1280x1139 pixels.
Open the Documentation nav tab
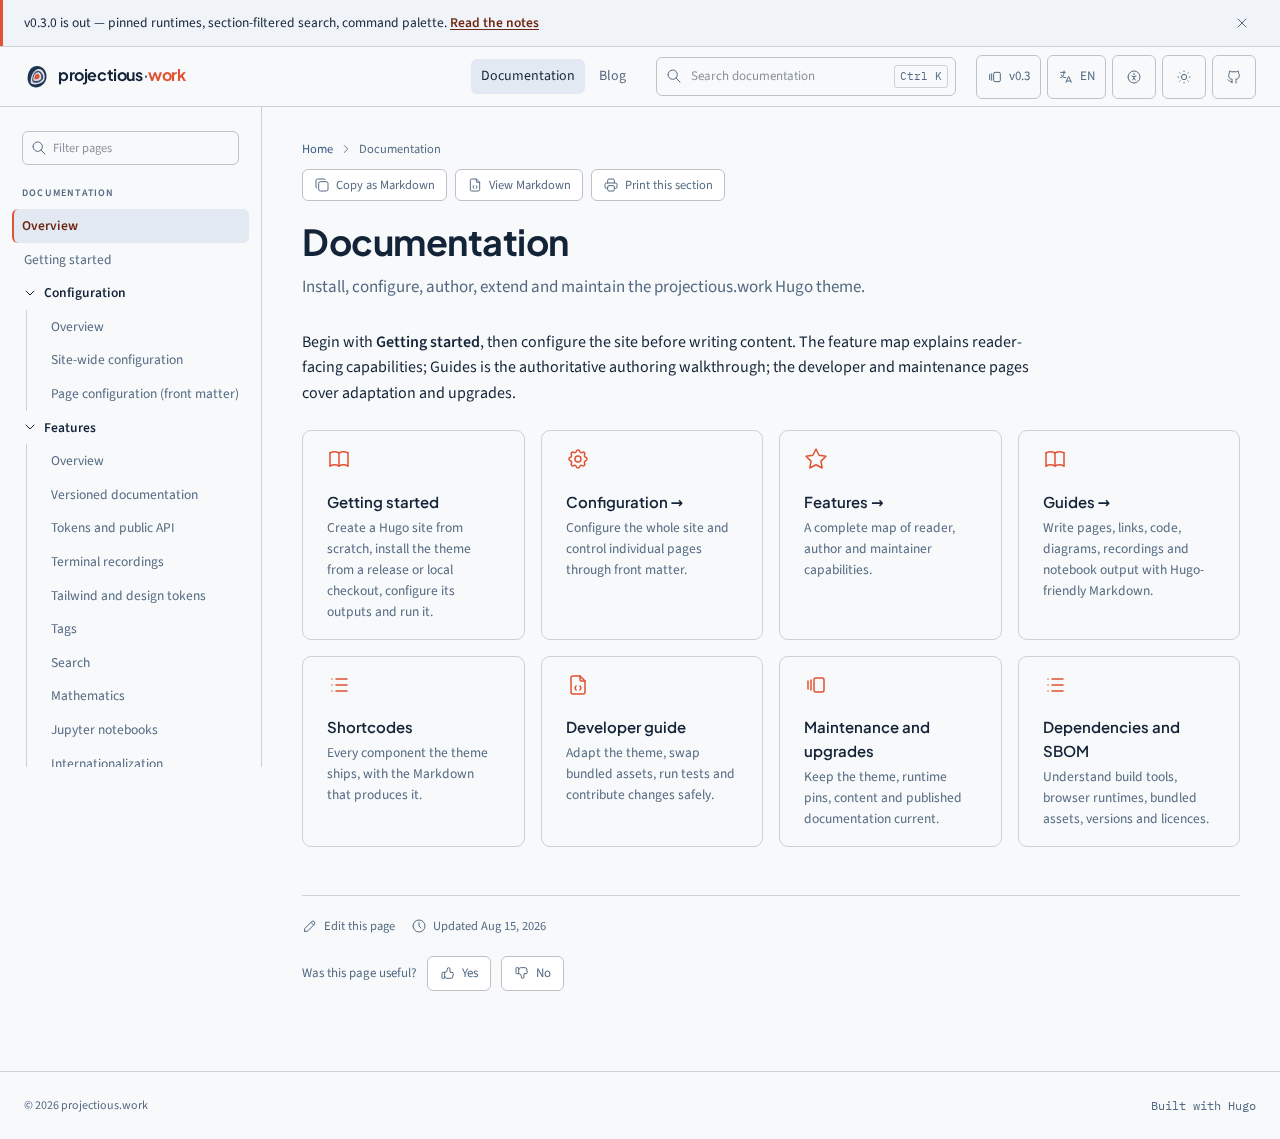coord(528,76)
